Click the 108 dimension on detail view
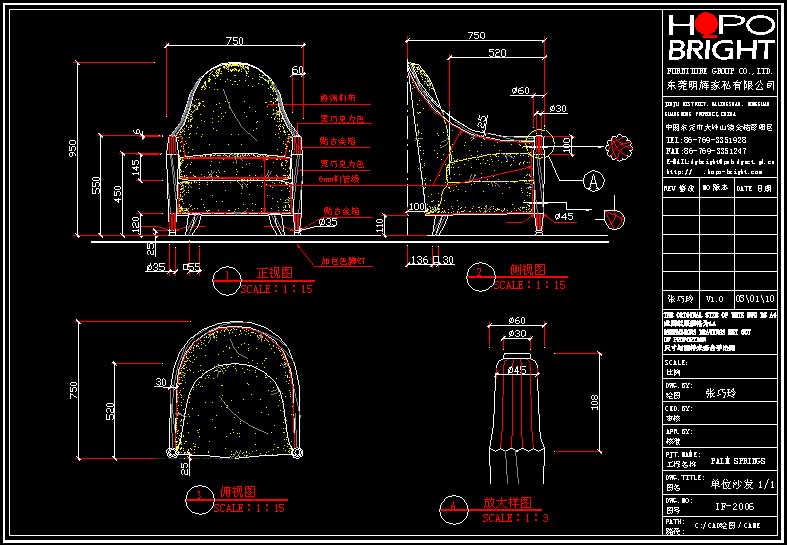Image resolution: width=787 pixels, height=545 pixels. coord(595,402)
